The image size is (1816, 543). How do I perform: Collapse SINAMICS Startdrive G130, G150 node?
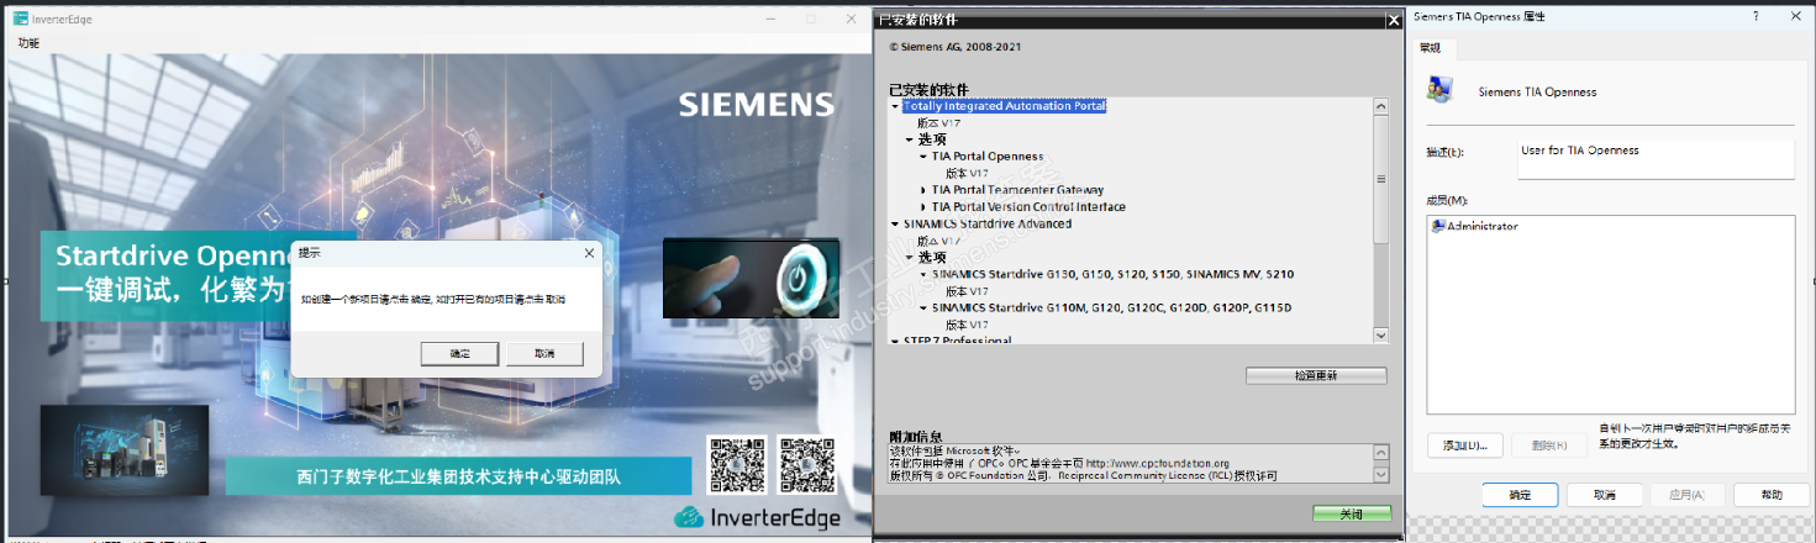coord(923,274)
